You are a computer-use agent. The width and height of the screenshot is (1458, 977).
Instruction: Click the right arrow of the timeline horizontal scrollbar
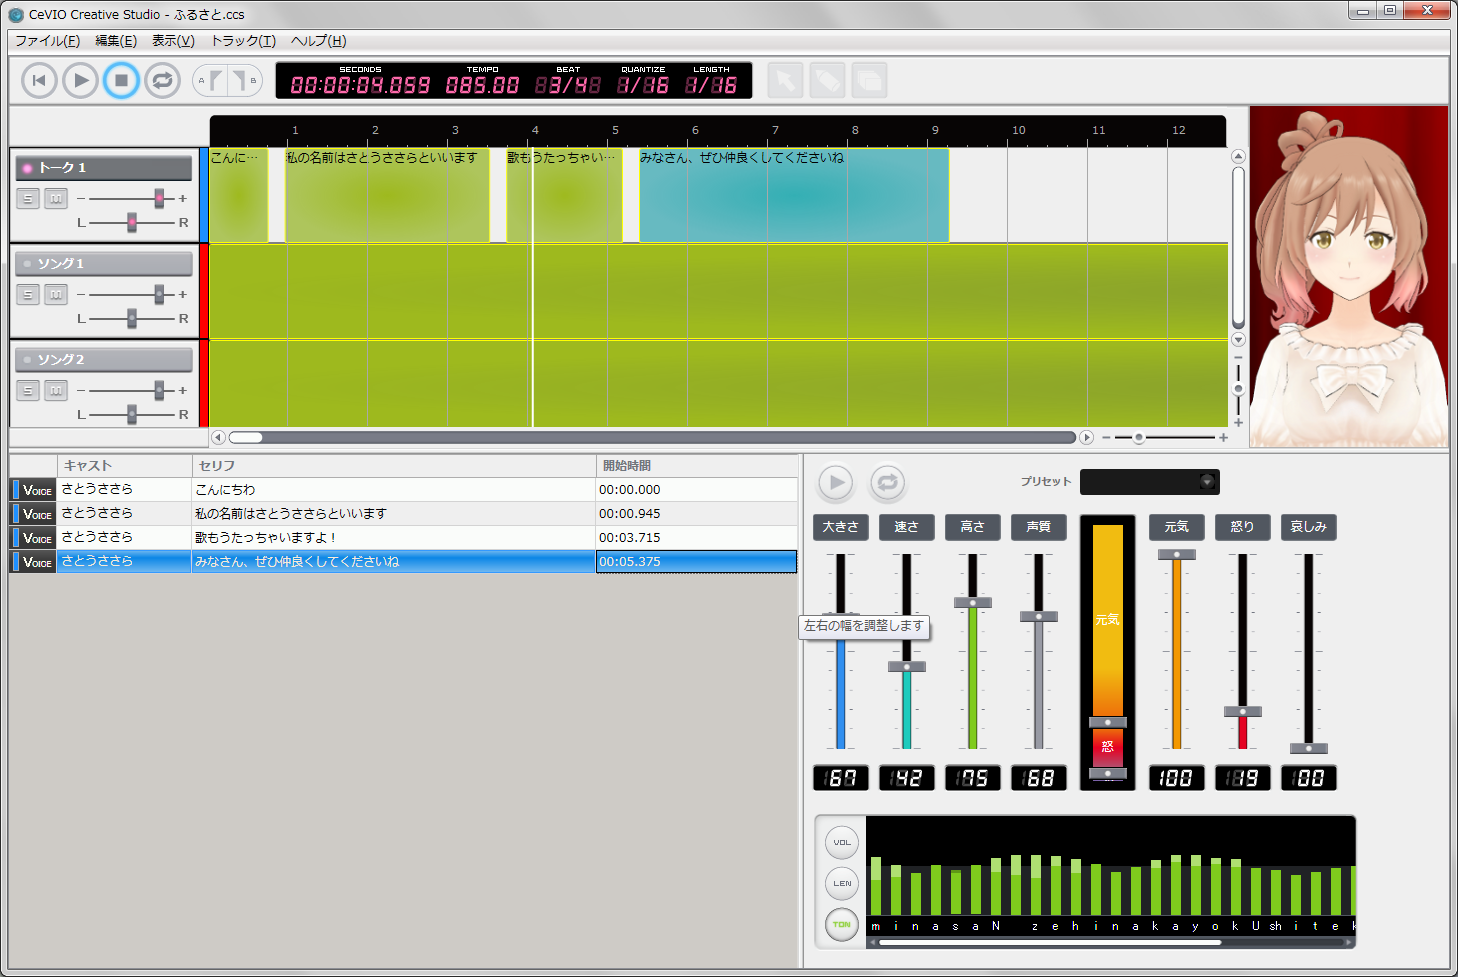pyautogui.click(x=1086, y=437)
